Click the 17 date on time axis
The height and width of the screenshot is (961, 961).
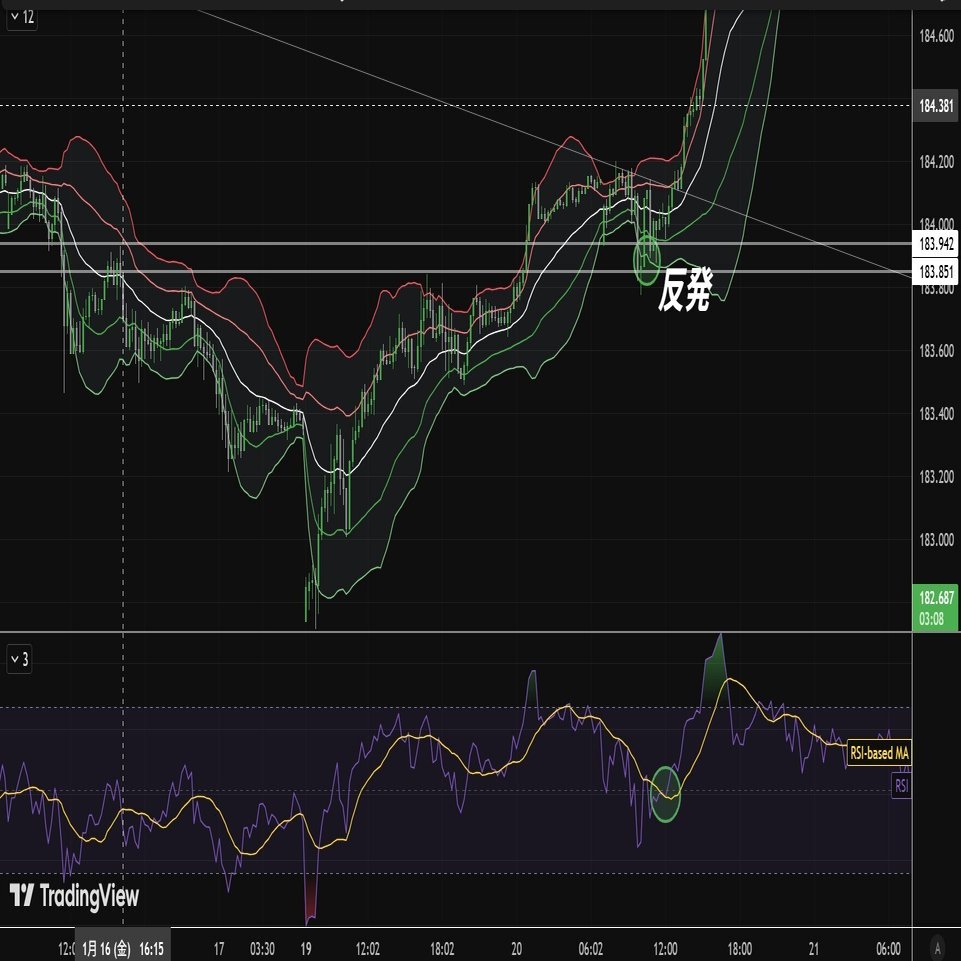point(219,949)
